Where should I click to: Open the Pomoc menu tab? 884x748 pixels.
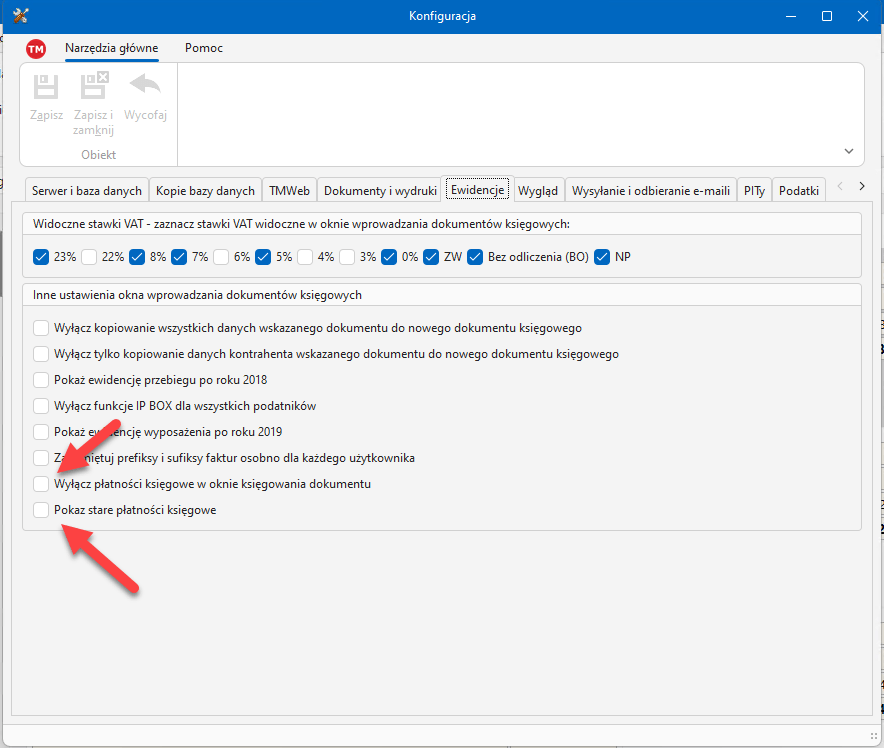(x=204, y=48)
